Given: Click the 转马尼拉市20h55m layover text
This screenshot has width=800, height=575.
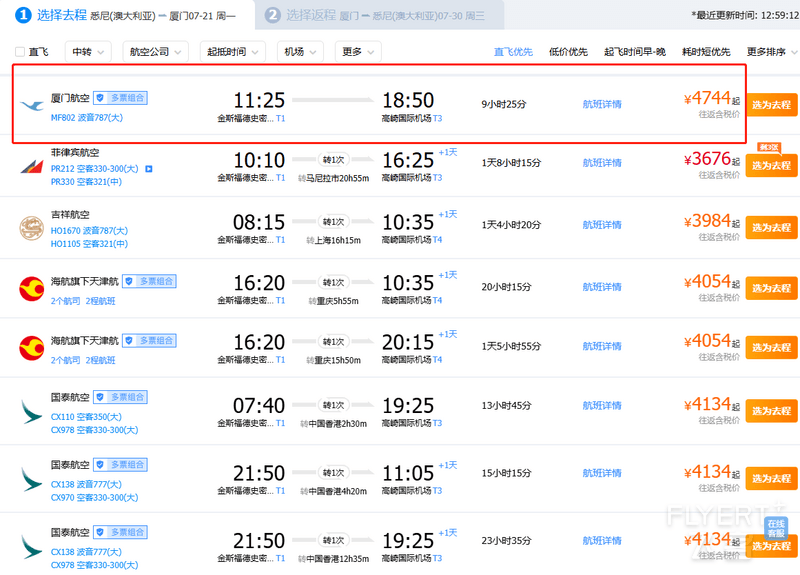Looking at the screenshot, I should coord(334,178).
